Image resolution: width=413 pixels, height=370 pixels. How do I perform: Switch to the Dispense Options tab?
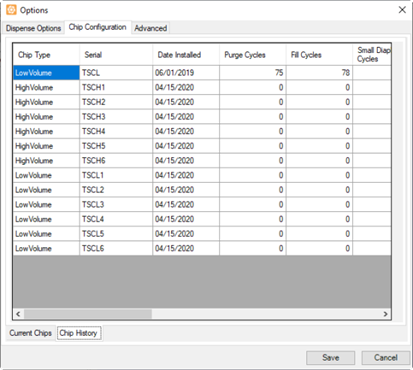tap(33, 28)
